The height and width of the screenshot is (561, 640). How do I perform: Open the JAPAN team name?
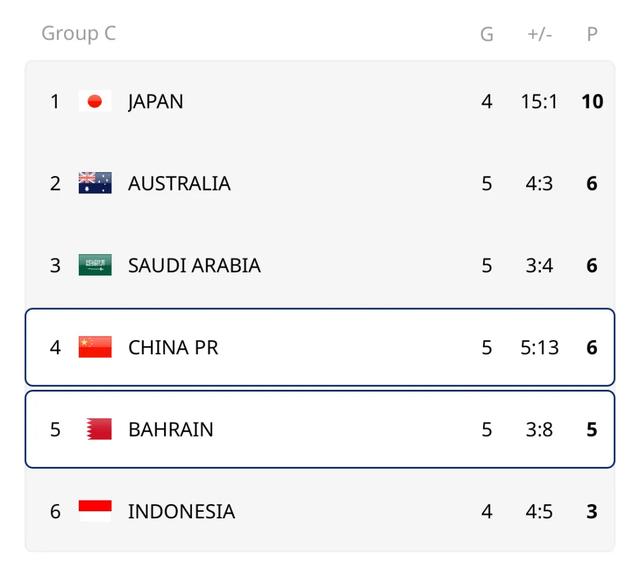[156, 101]
